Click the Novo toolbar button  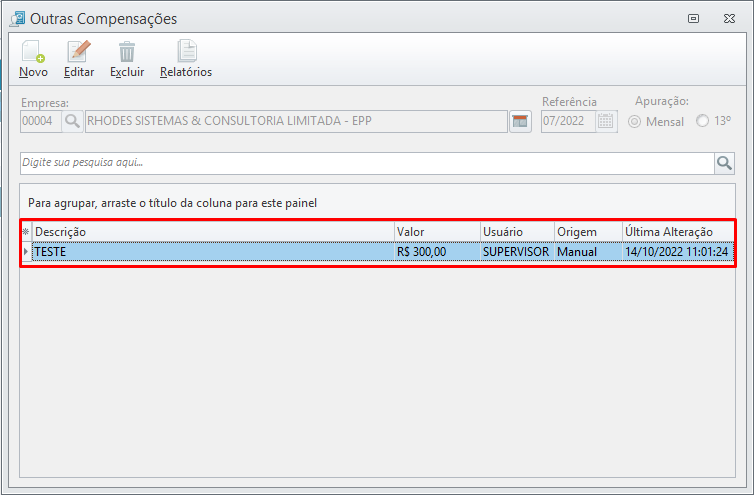[33, 59]
